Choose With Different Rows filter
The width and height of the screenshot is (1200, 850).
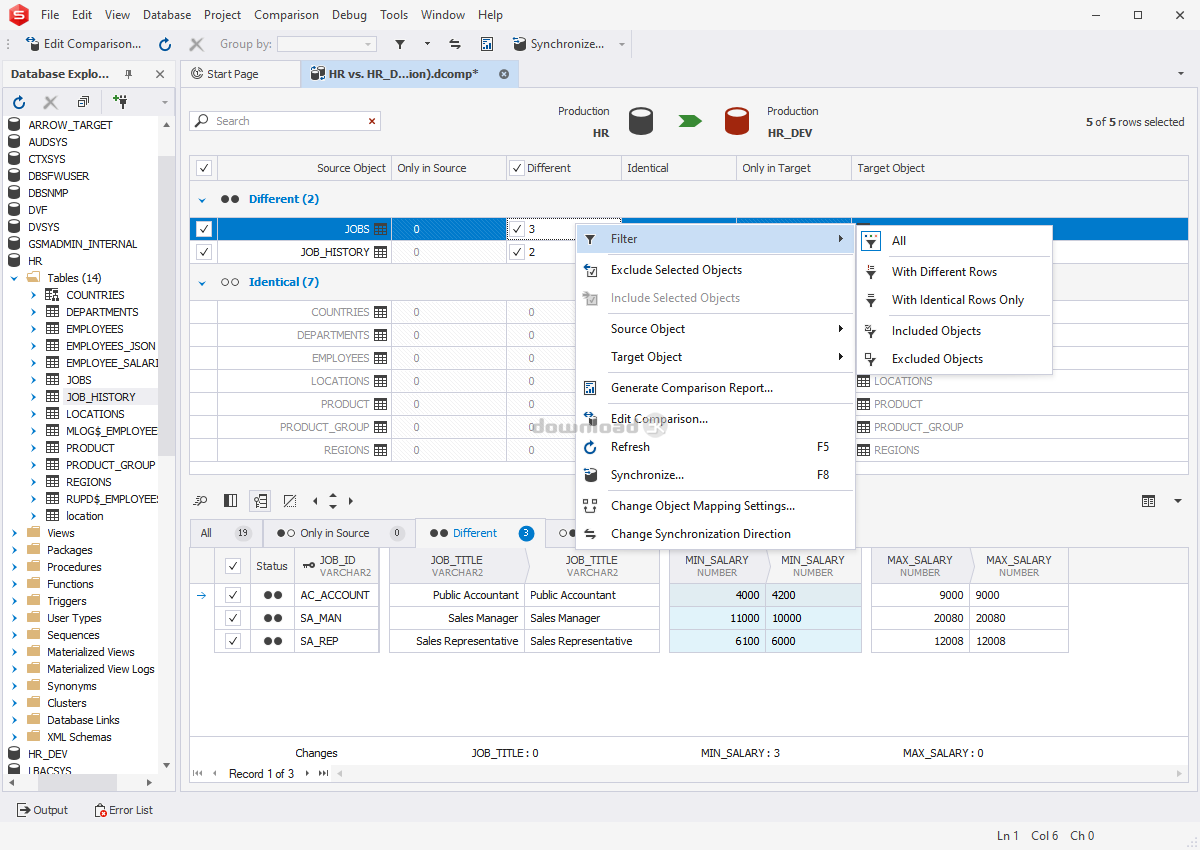(955, 272)
